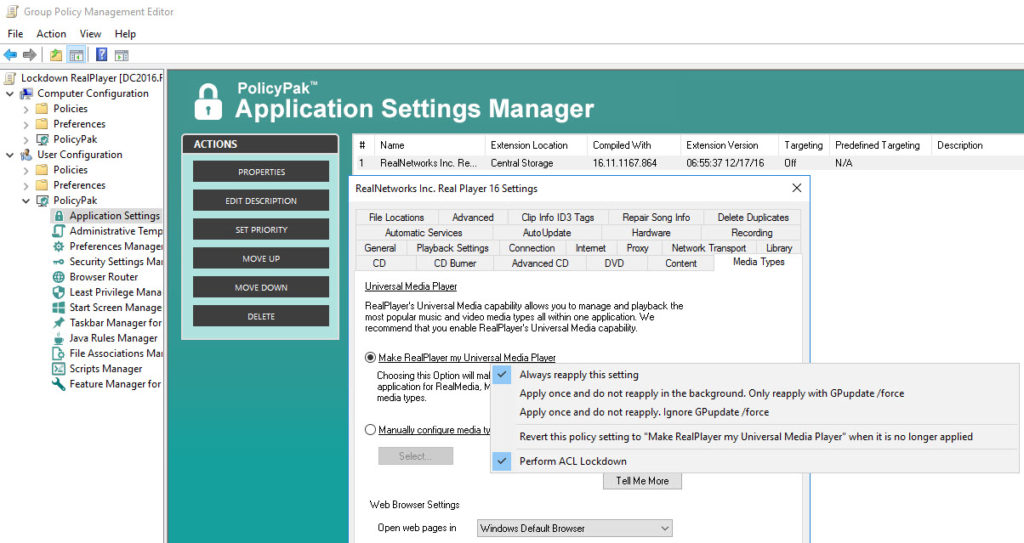Switch to the Clip Info ID3 Tags tab
The width and height of the screenshot is (1024, 543).
[x=558, y=218]
